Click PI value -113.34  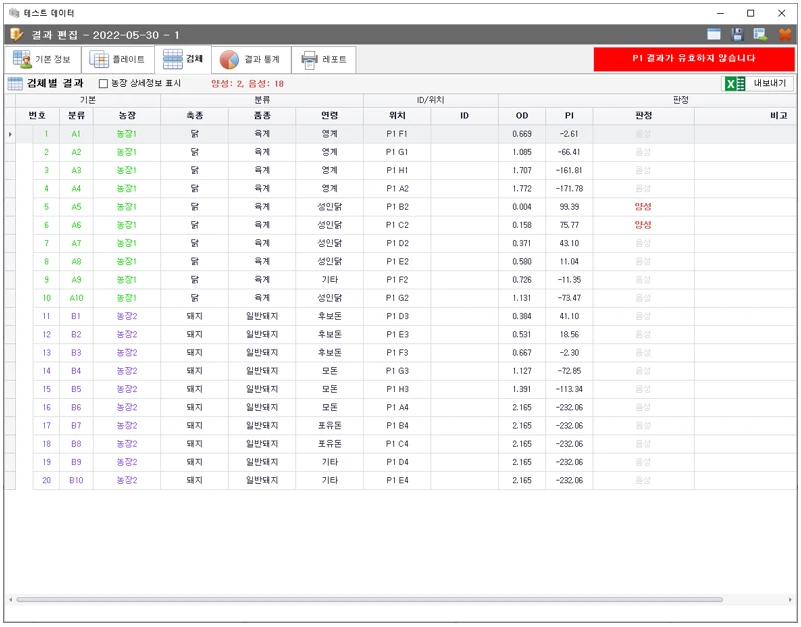tap(569, 389)
